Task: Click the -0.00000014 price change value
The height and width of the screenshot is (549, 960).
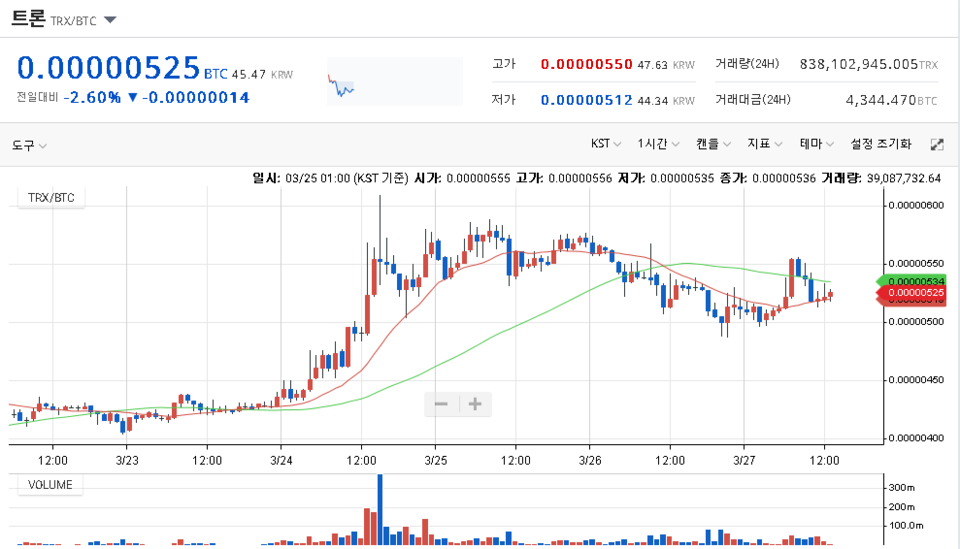Action: [x=195, y=98]
